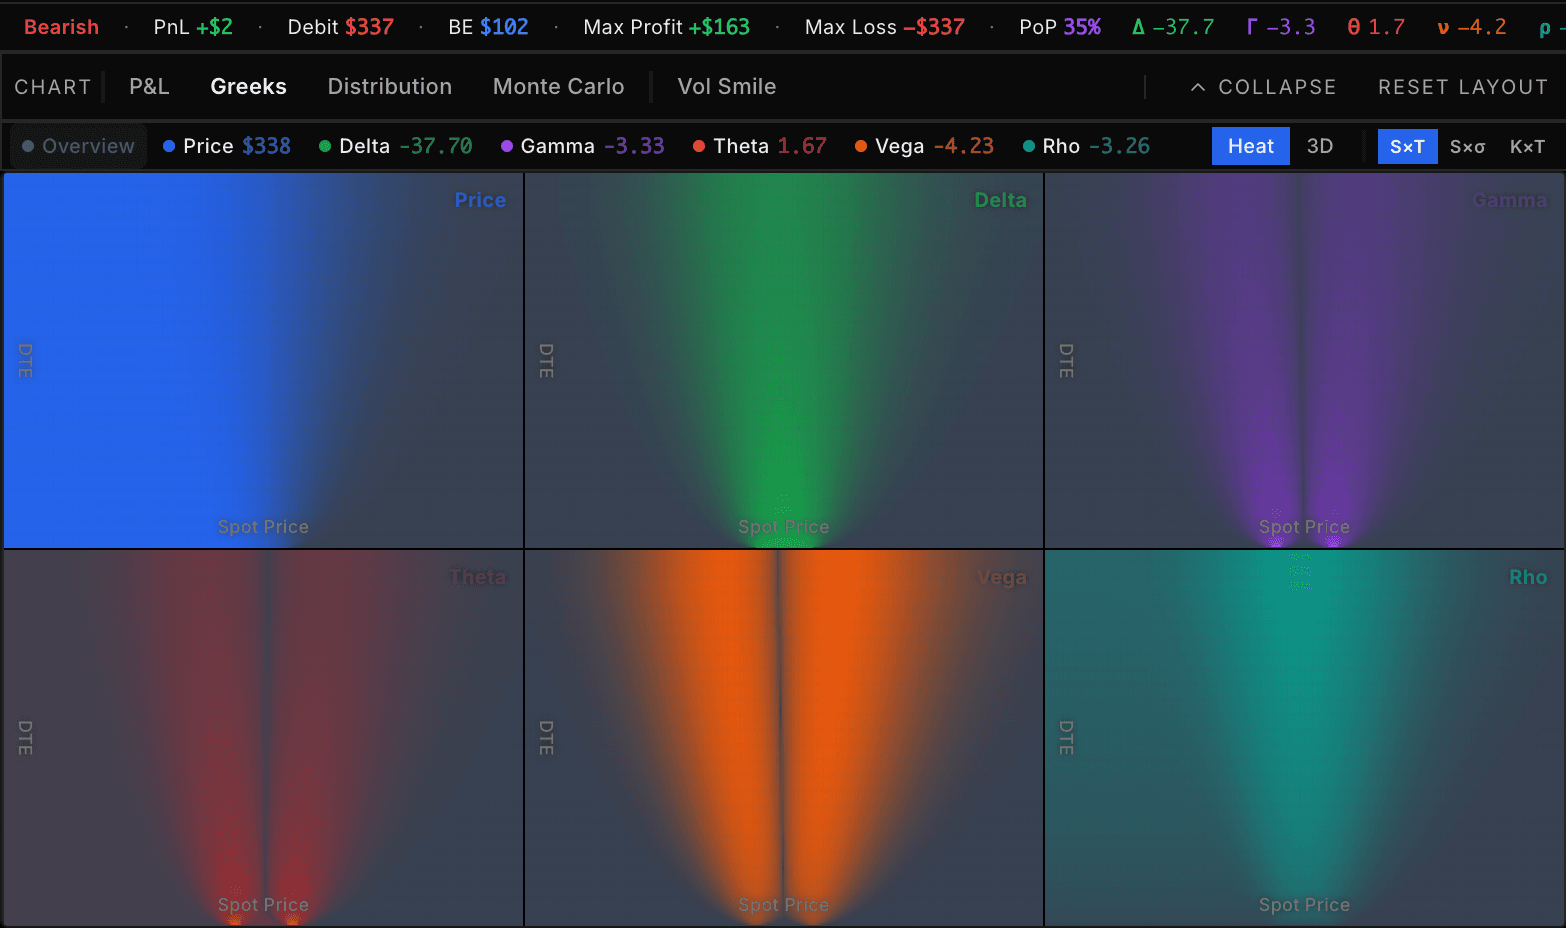
Task: Toggle the Rho teal dot indicator
Action: pyautogui.click(x=1029, y=146)
